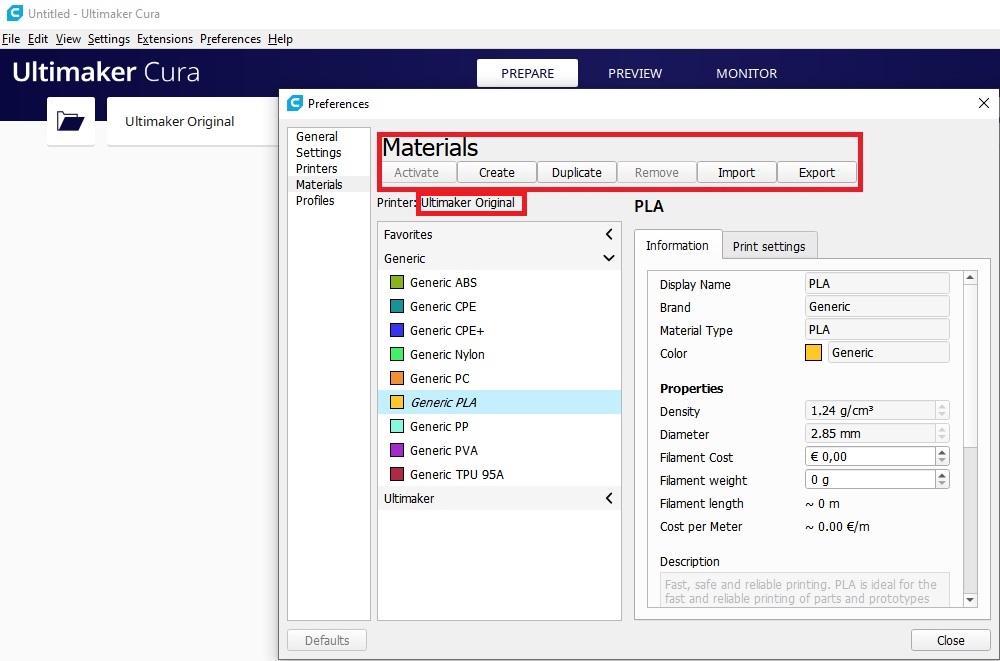Click scroll down arrow in Information panel
This screenshot has width=1000, height=661.
tap(970, 600)
